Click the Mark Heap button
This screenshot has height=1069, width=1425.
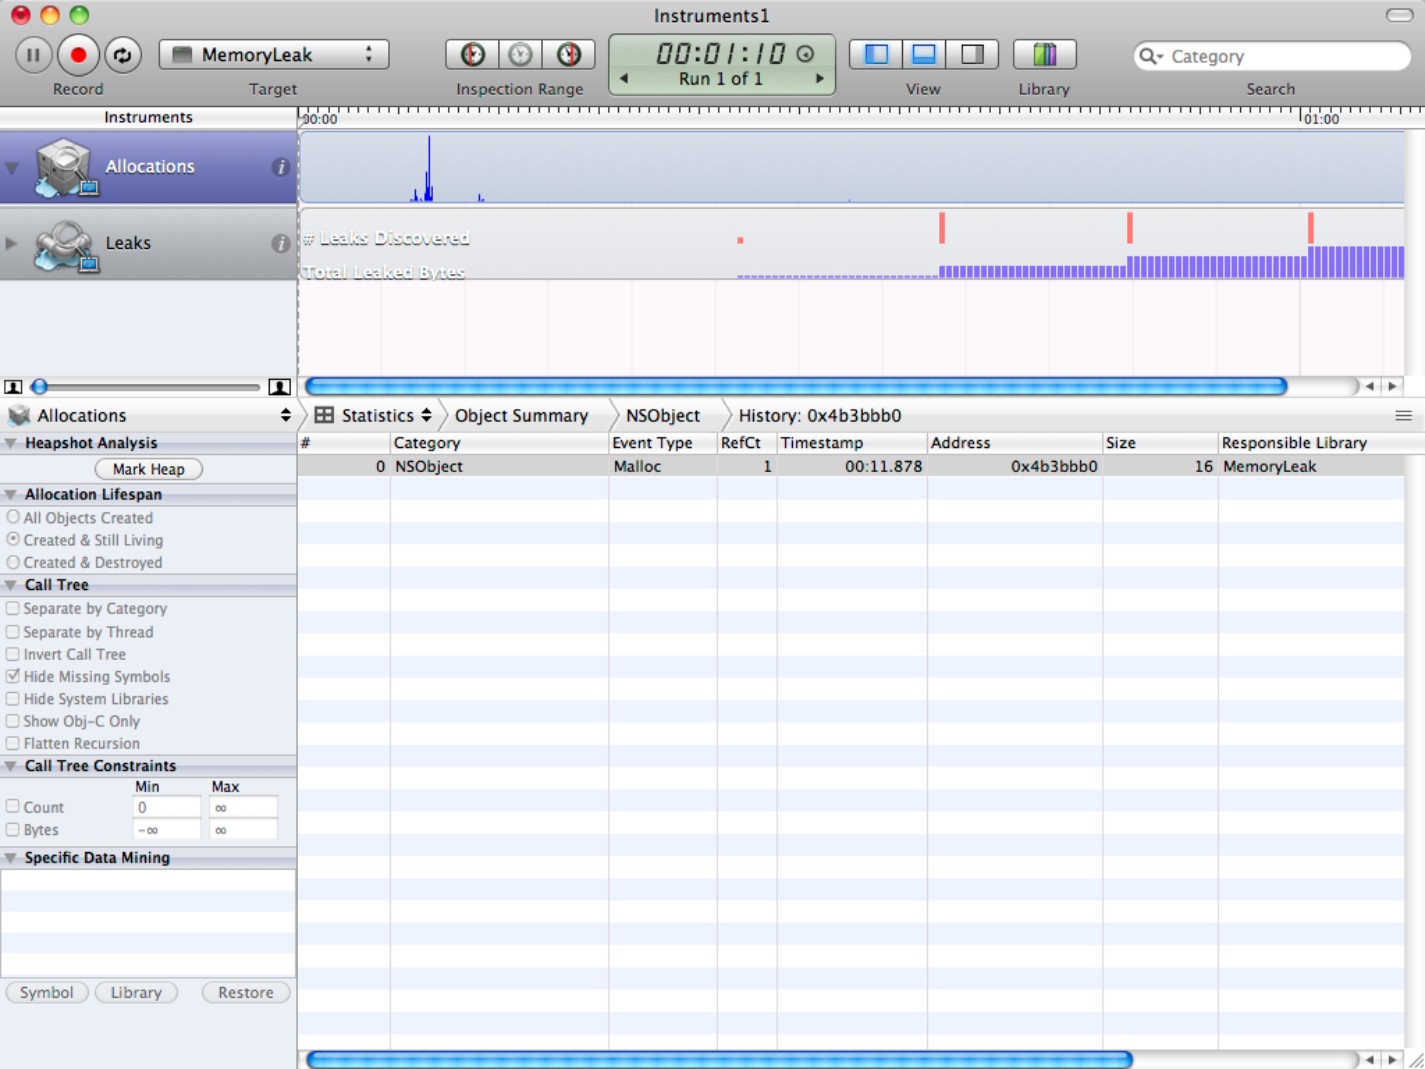click(148, 469)
